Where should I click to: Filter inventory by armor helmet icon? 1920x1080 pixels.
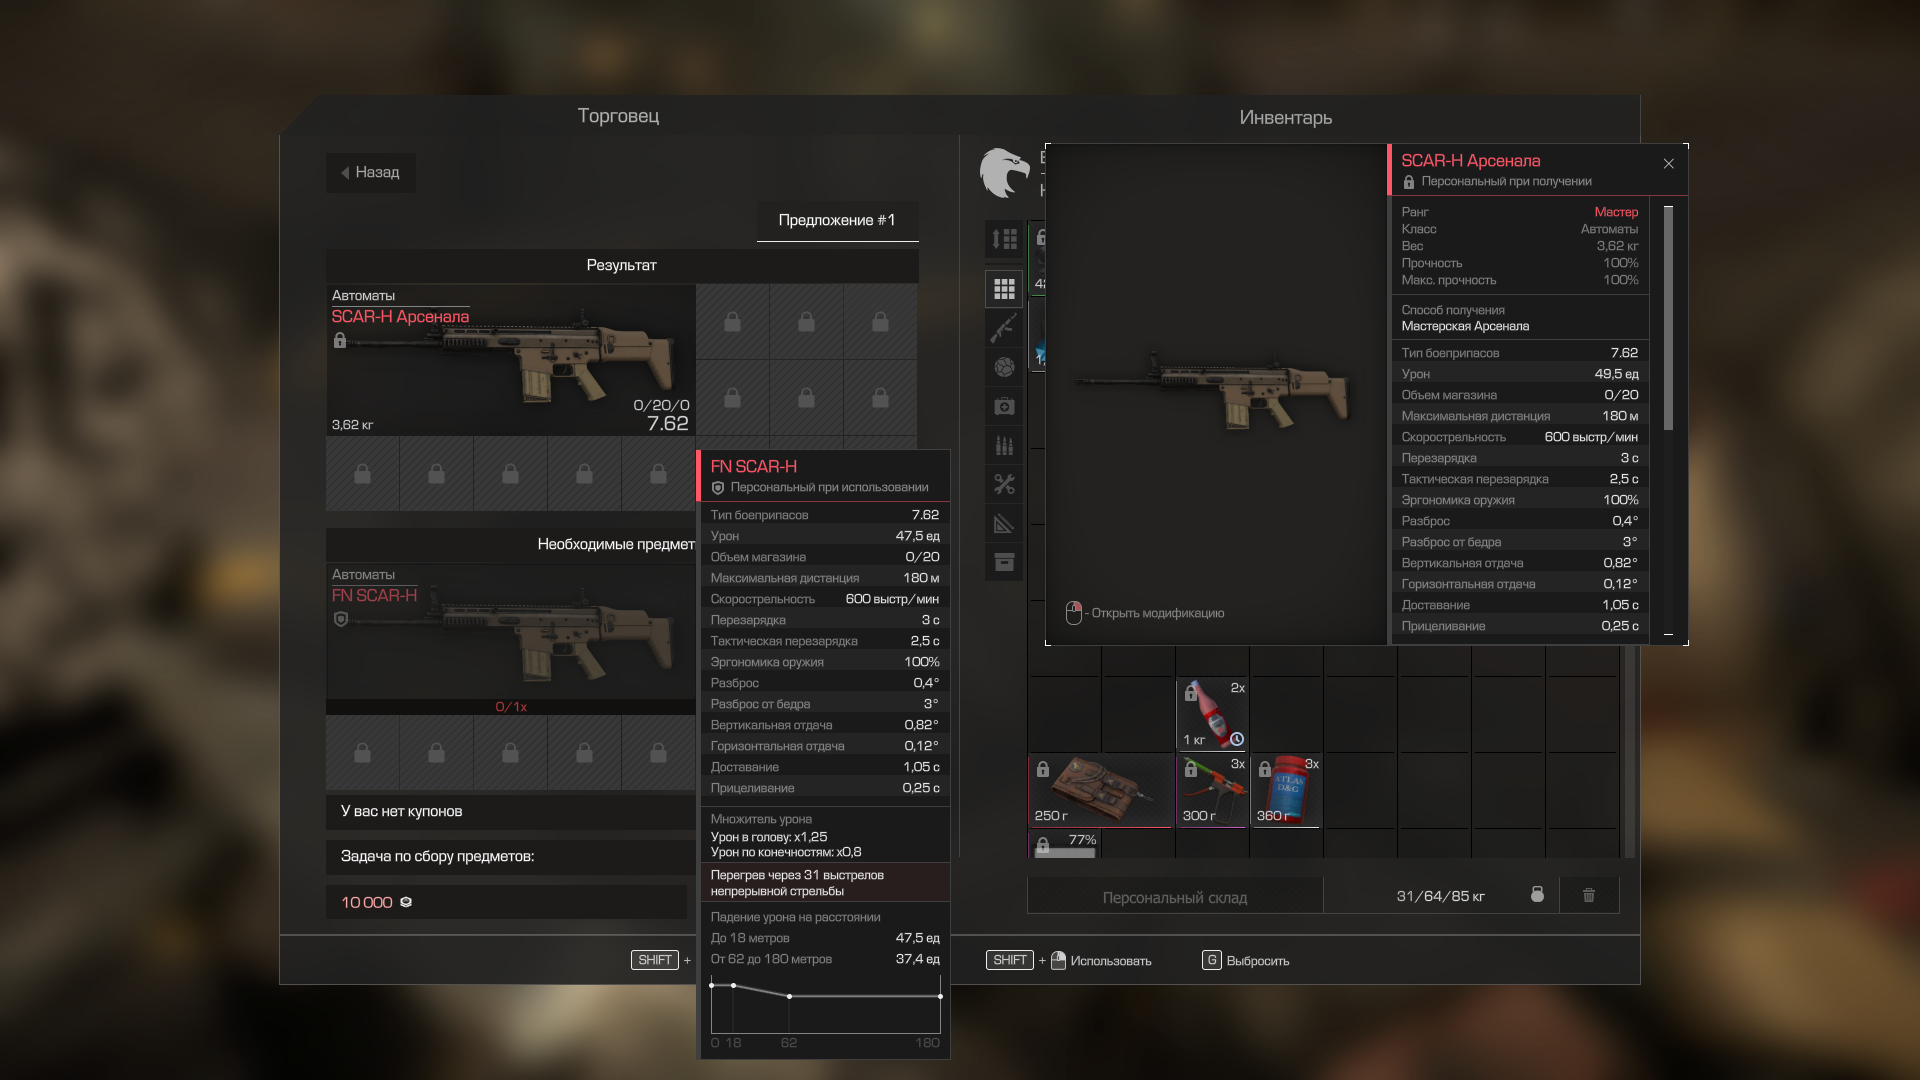(x=1004, y=367)
